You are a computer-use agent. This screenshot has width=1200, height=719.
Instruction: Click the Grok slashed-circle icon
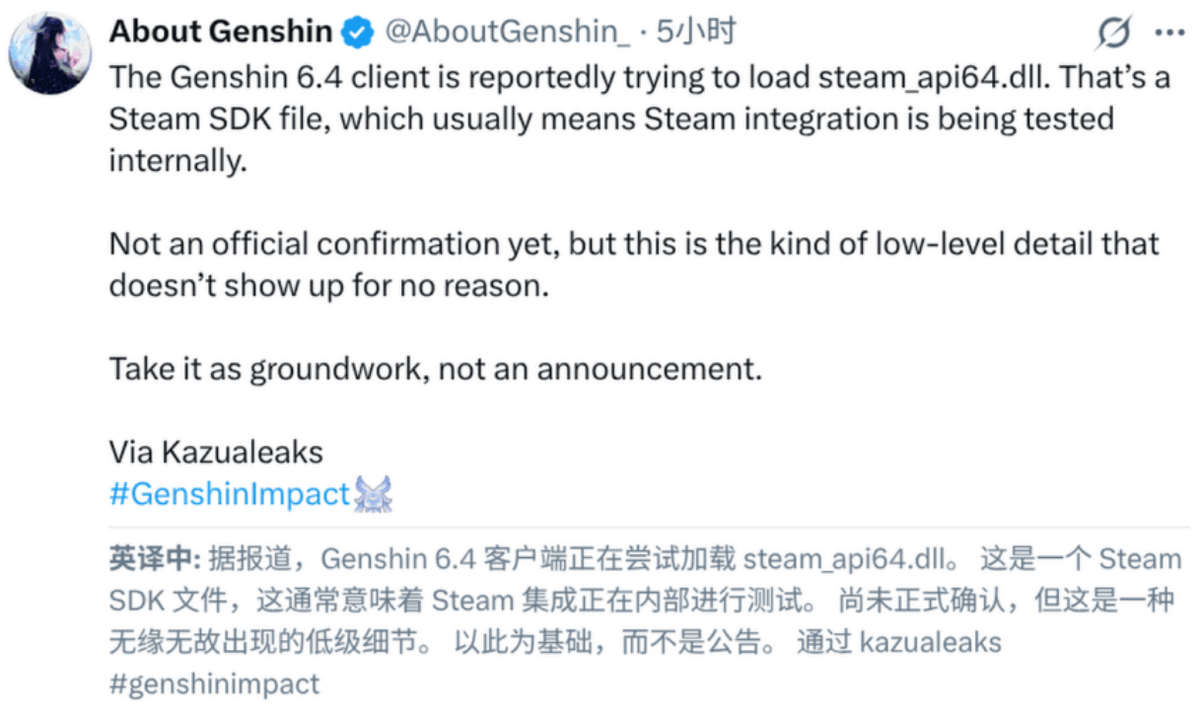pyautogui.click(x=1113, y=34)
